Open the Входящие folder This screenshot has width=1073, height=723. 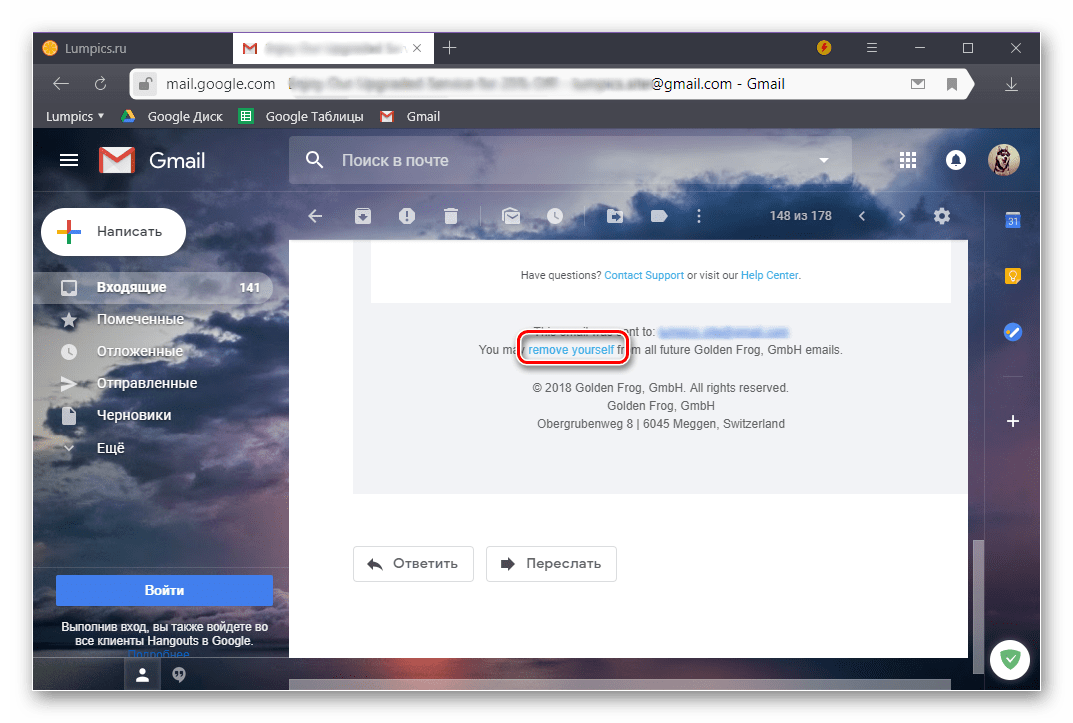click(132, 287)
